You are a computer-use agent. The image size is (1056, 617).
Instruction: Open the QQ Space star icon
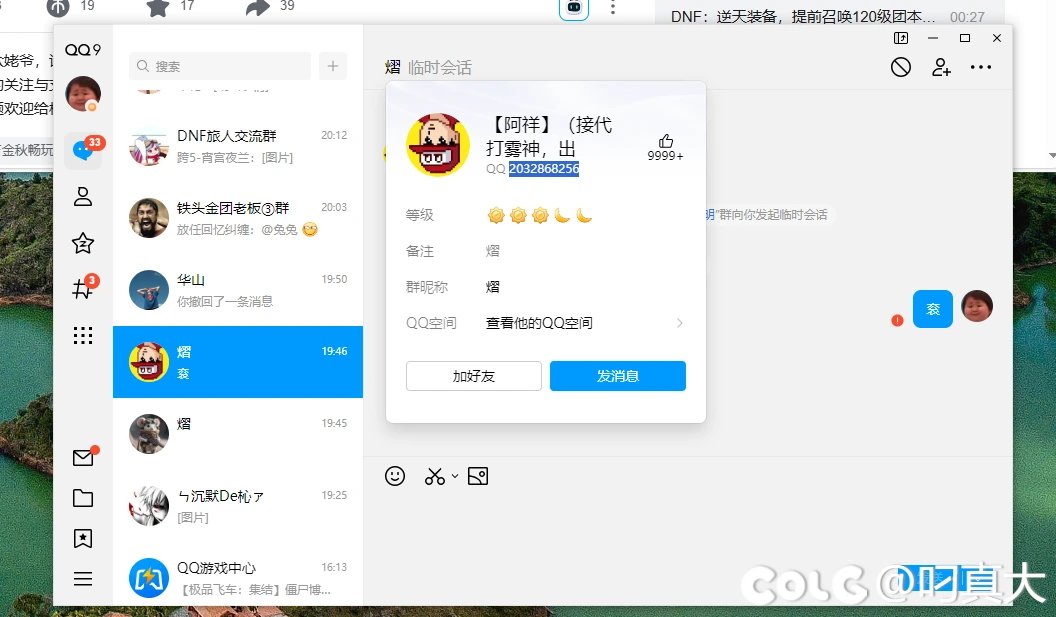coord(83,243)
